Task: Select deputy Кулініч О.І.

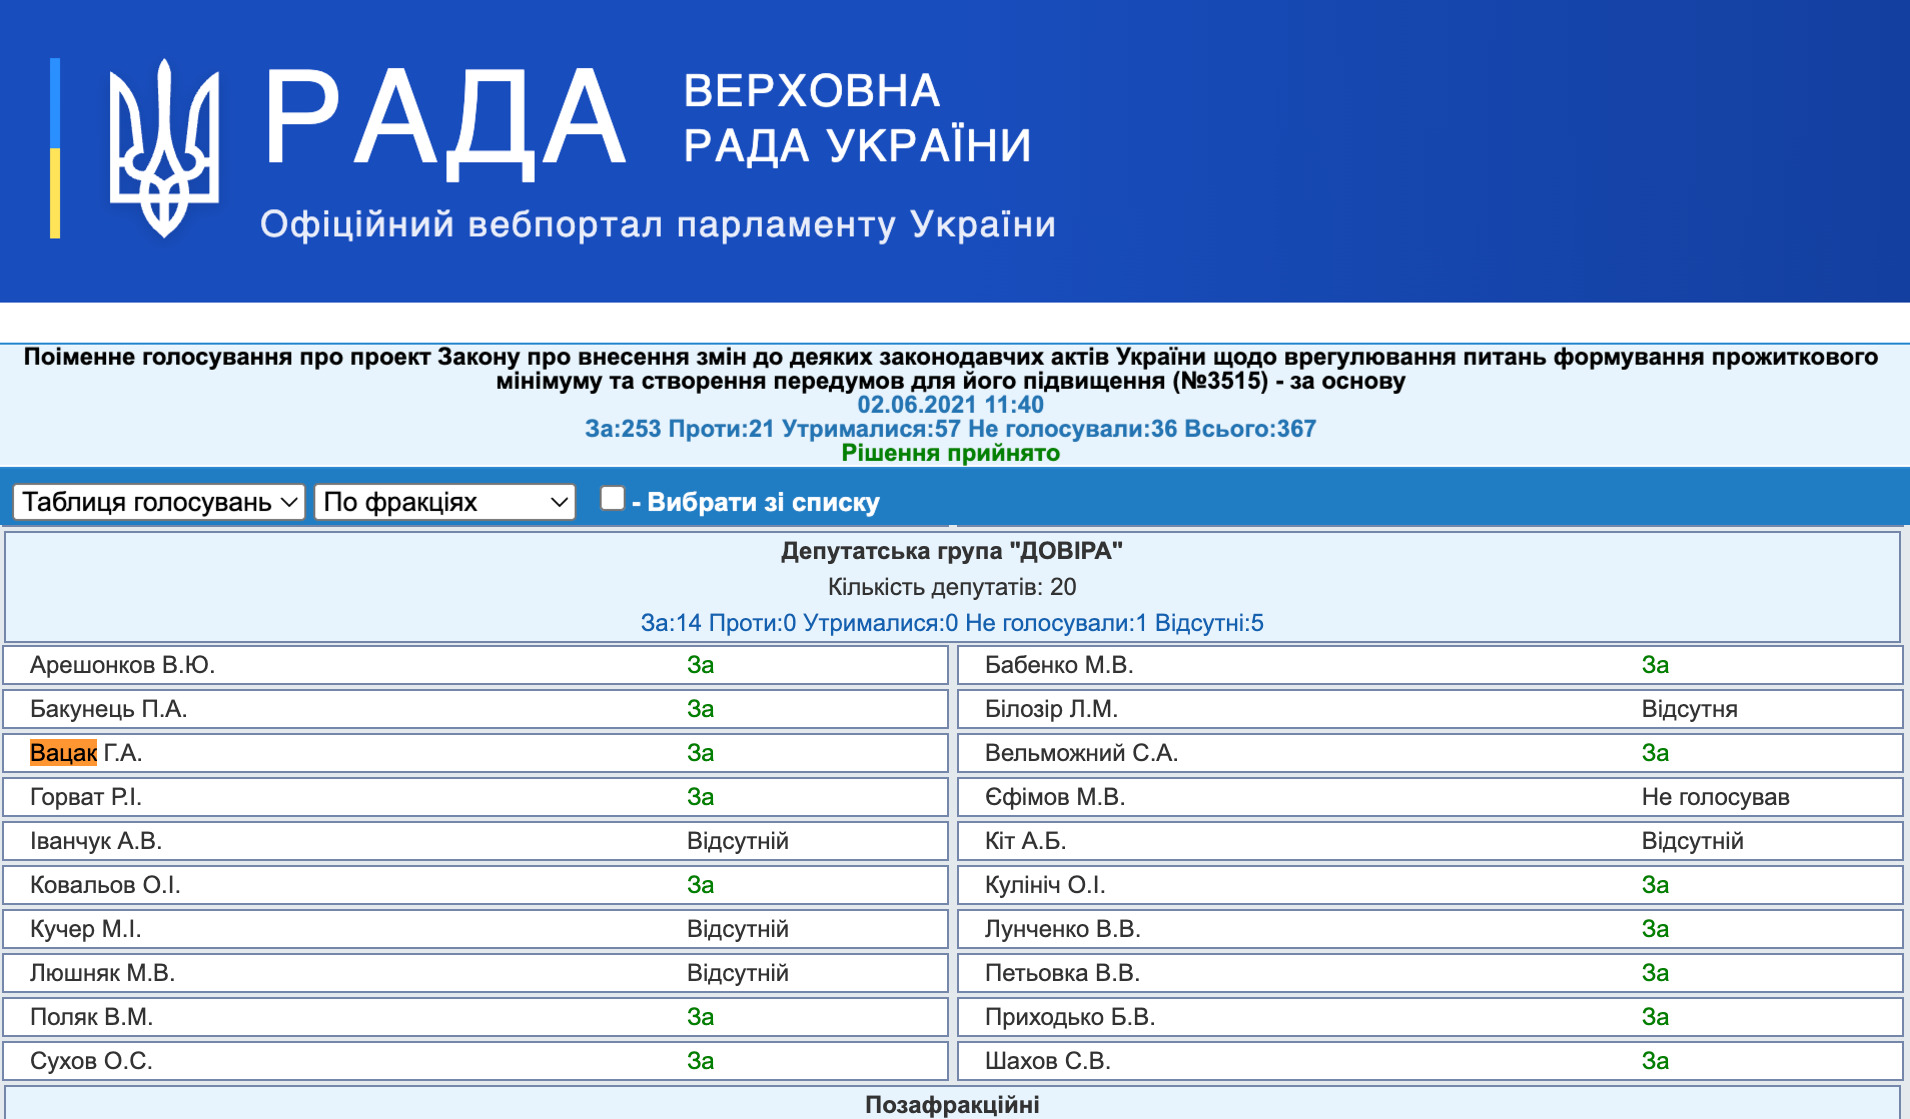Action: [x=1045, y=885]
